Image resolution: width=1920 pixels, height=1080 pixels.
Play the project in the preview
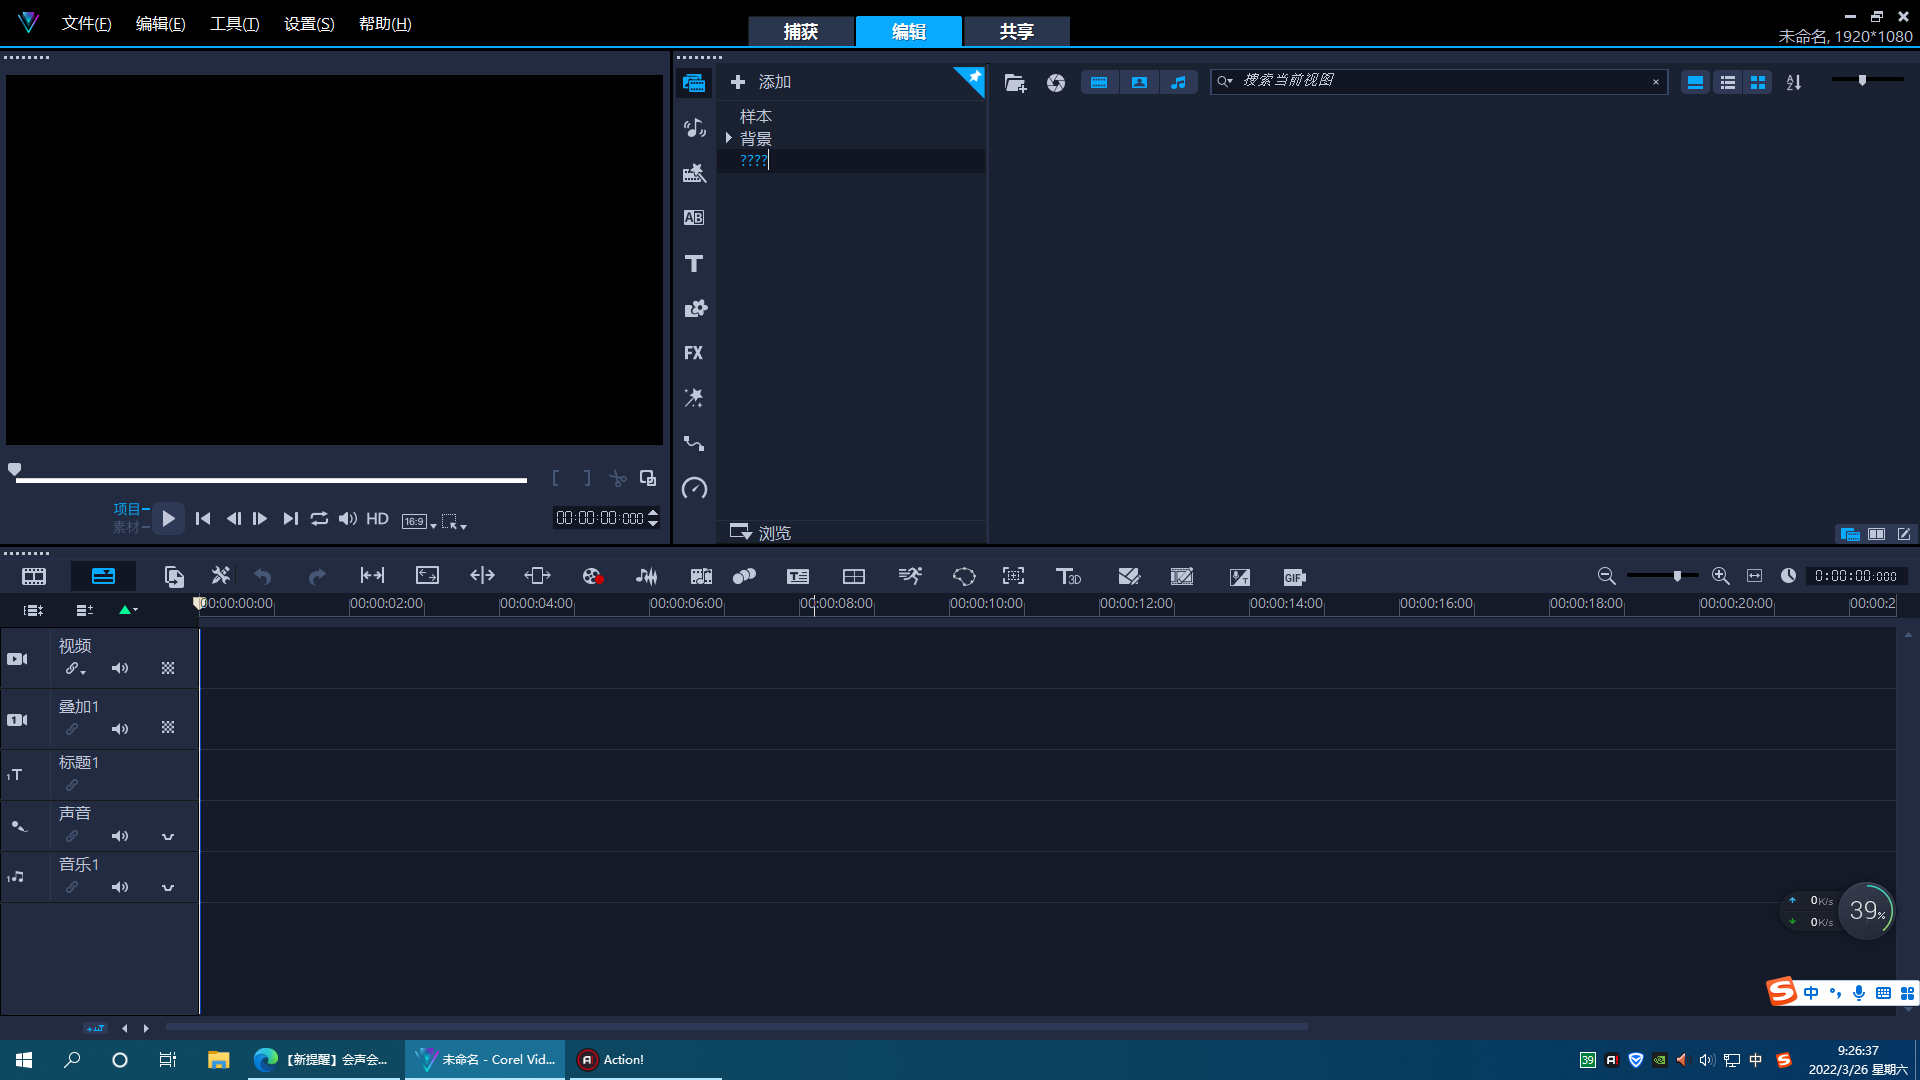(168, 518)
